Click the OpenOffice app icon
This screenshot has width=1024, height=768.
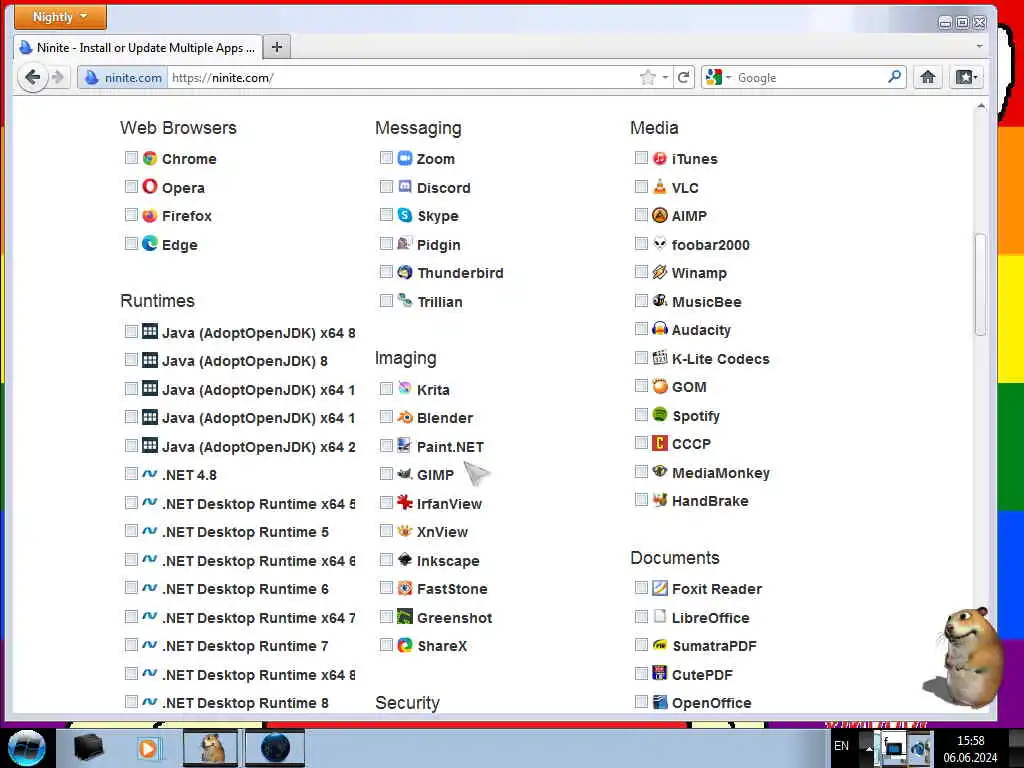coord(660,702)
